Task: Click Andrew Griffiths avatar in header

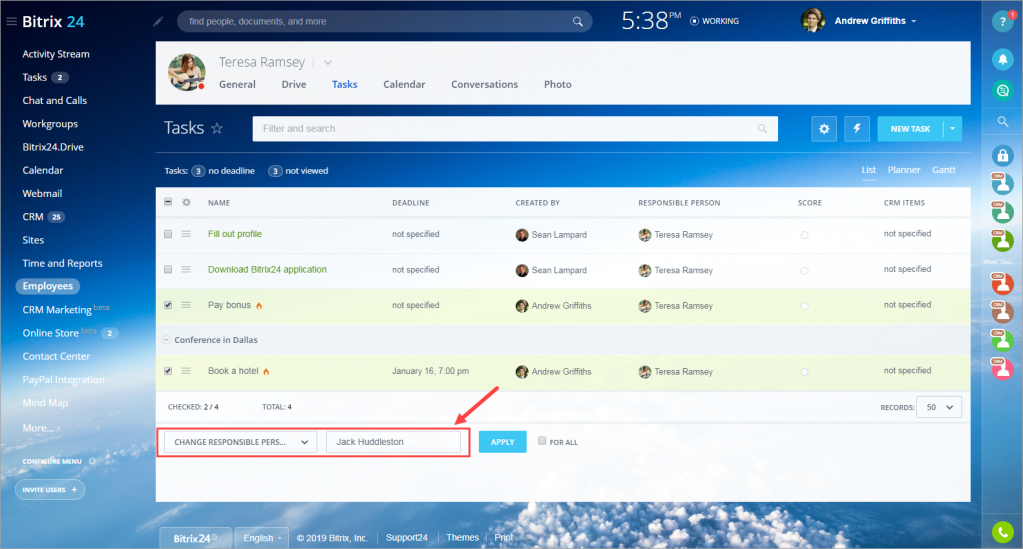Action: click(x=812, y=21)
